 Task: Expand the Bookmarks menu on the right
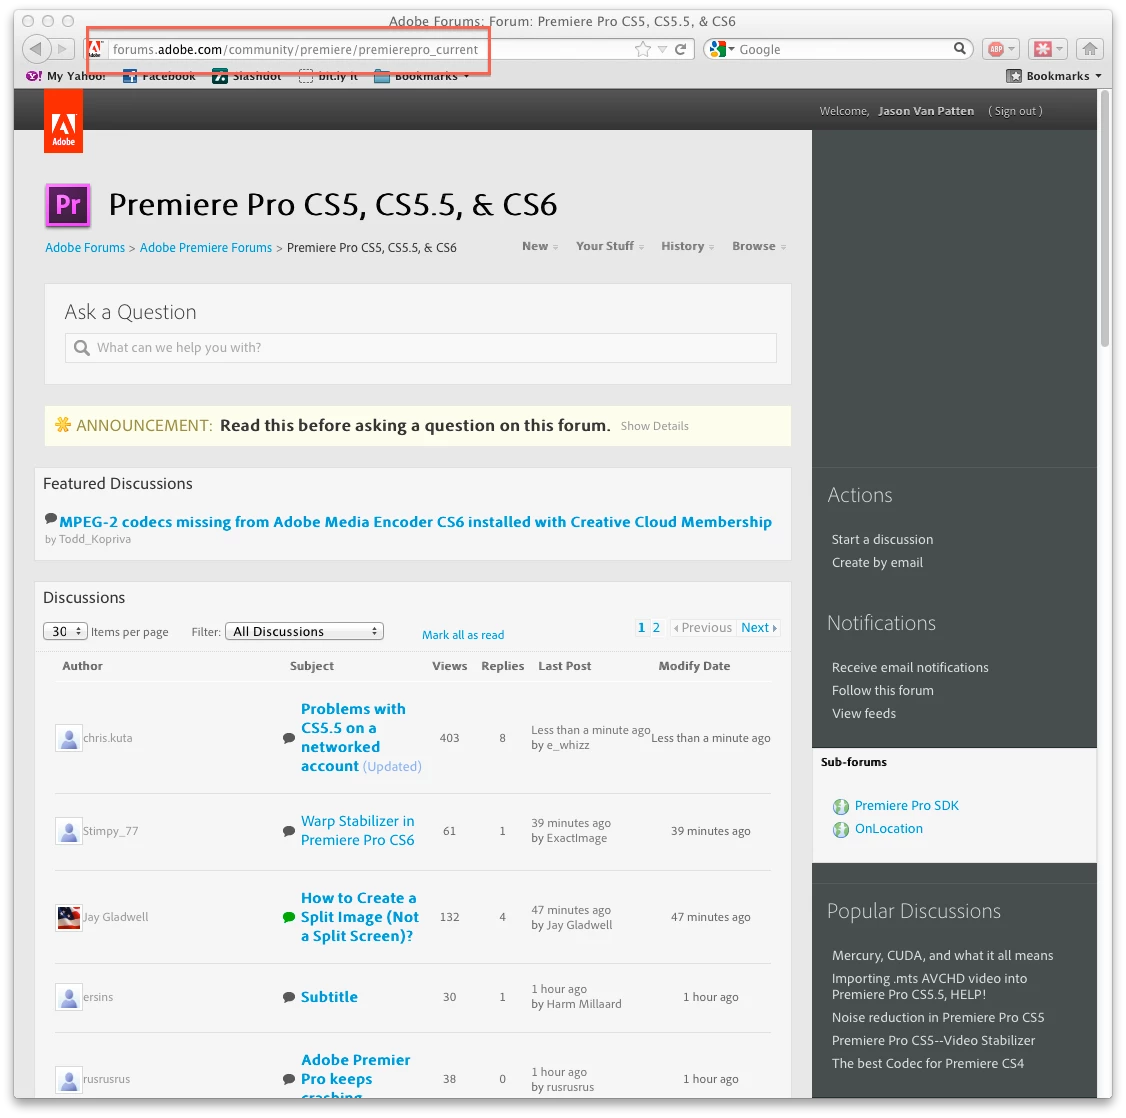click(x=1053, y=76)
